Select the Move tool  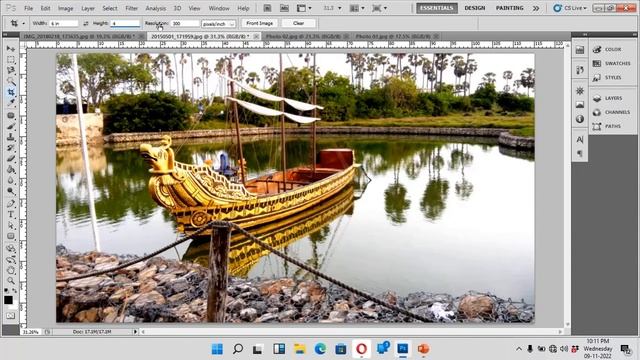coord(11,49)
